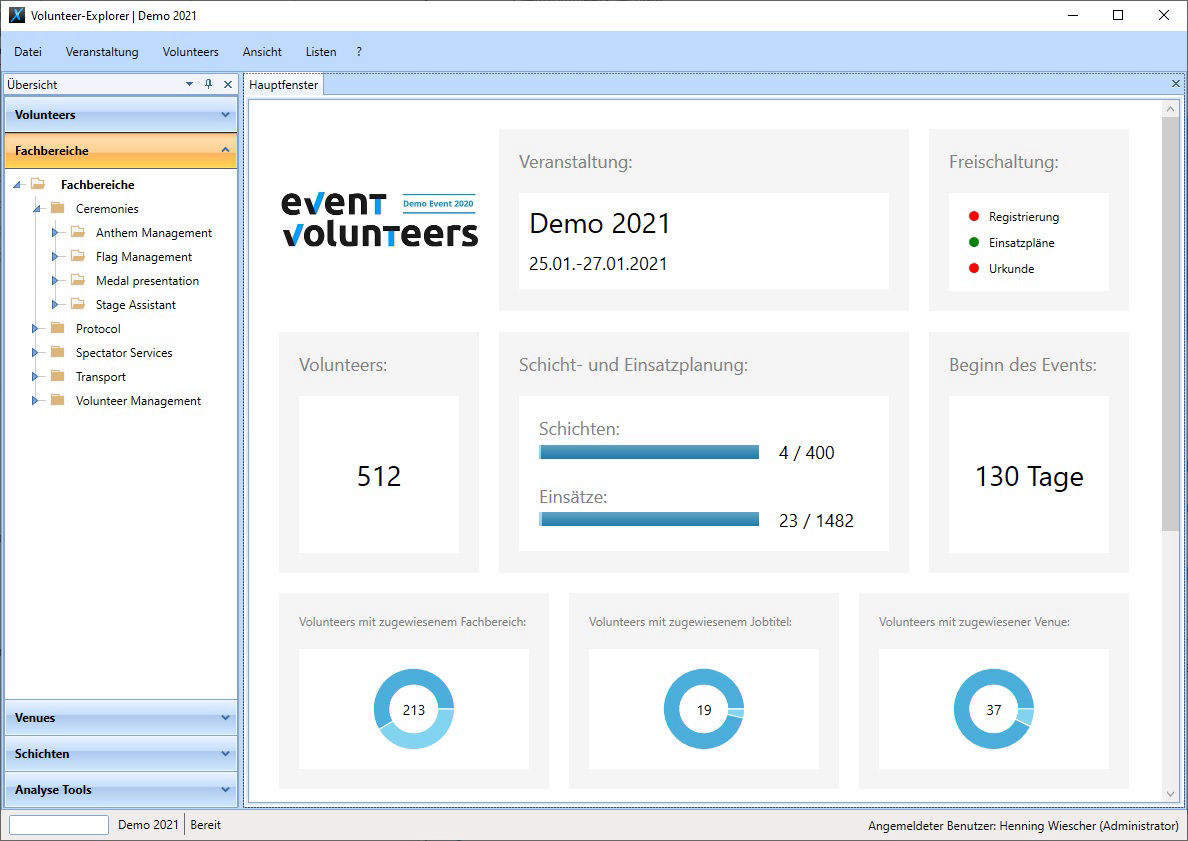This screenshot has height=841, width=1188.
Task: Open the Veranstaltung menu
Action: coord(101,51)
